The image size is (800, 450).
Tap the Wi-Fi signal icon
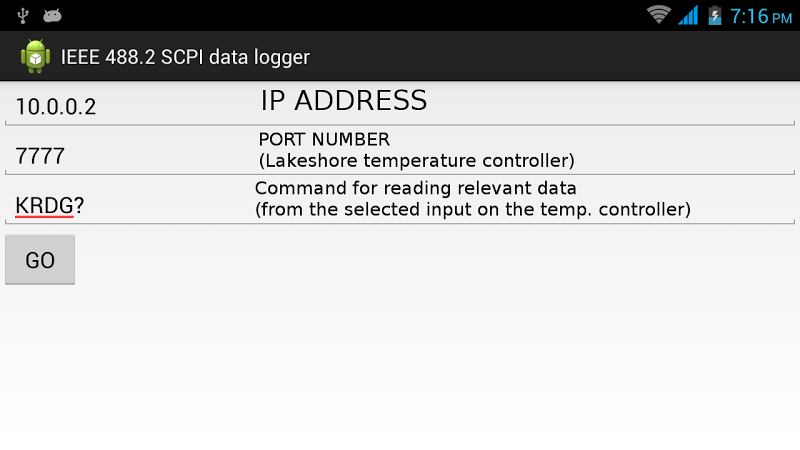(x=659, y=15)
